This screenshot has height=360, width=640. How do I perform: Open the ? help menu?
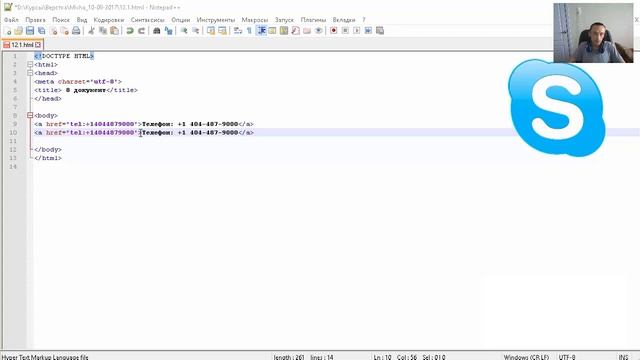[364, 20]
